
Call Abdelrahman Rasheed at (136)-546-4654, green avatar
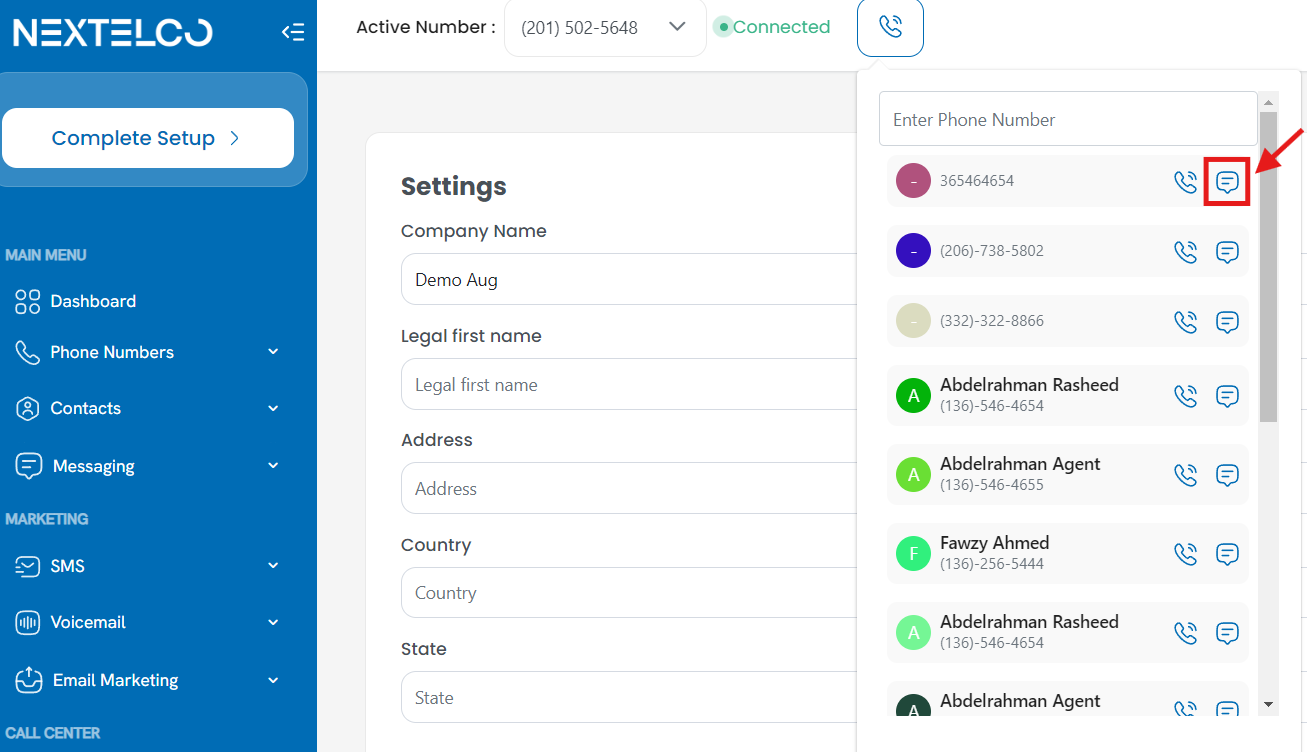1185,396
